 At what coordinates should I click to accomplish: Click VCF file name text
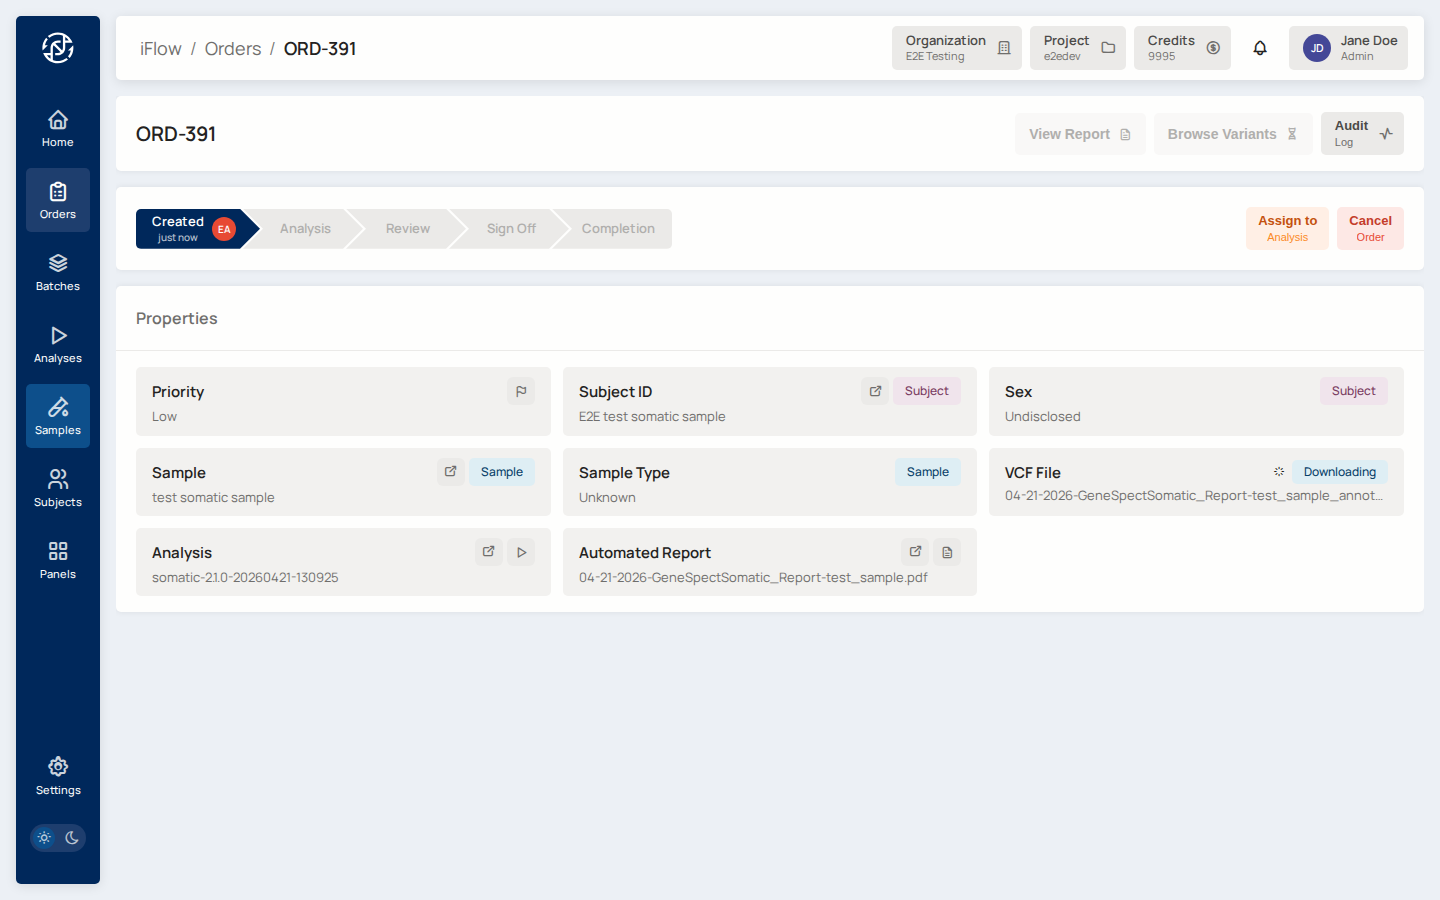point(1194,496)
